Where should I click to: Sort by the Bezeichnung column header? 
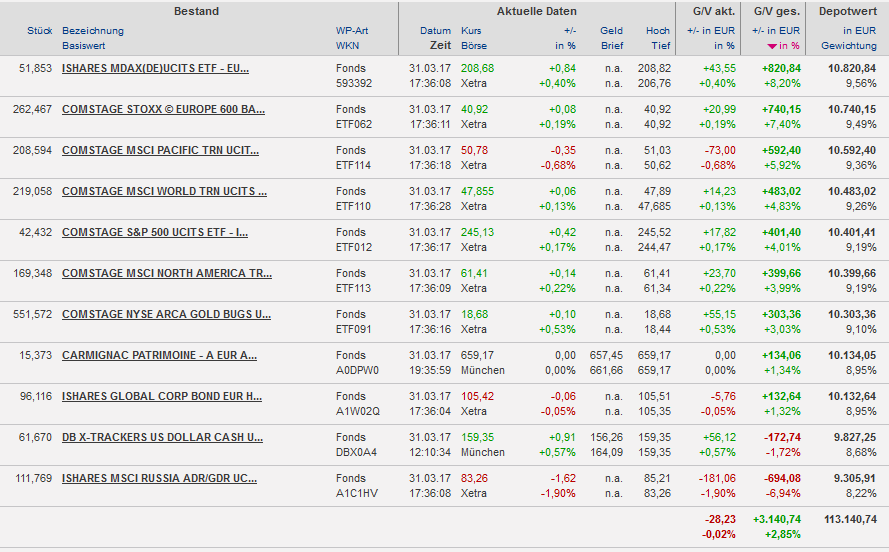[93, 31]
